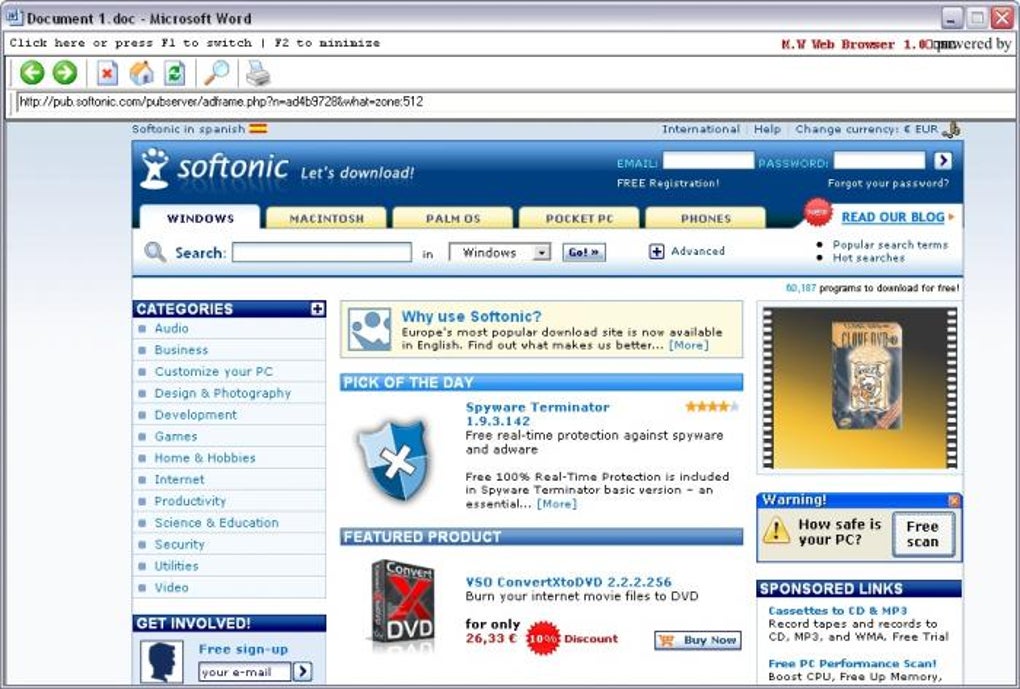
Task: Open the Design & Photography category
Action: pos(222,393)
